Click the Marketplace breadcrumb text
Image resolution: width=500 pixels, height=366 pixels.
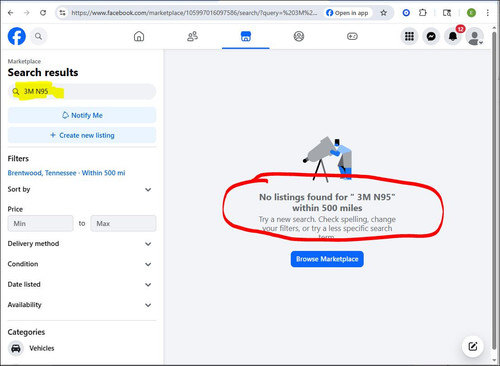[x=24, y=61]
